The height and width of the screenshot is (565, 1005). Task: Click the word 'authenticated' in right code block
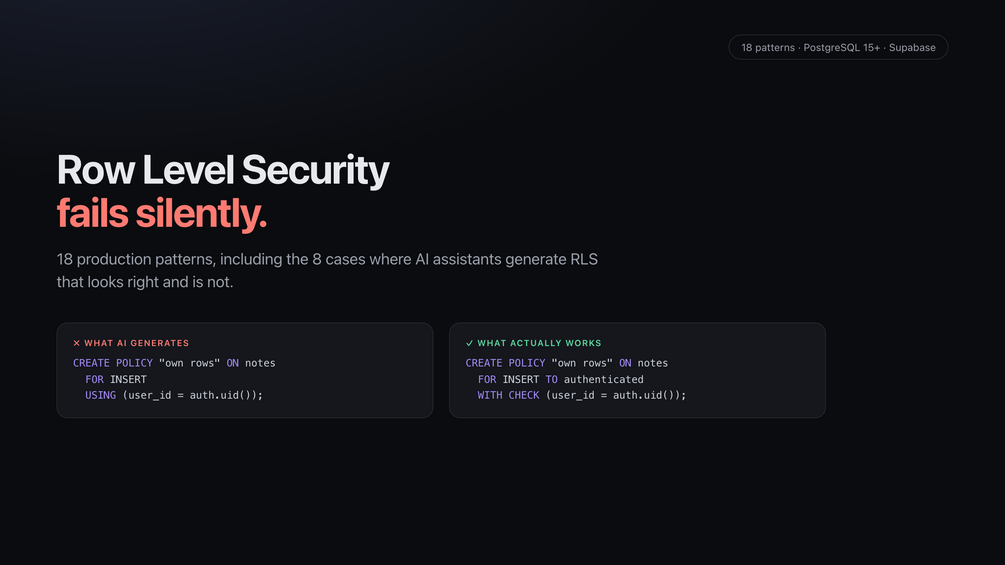[603, 379]
